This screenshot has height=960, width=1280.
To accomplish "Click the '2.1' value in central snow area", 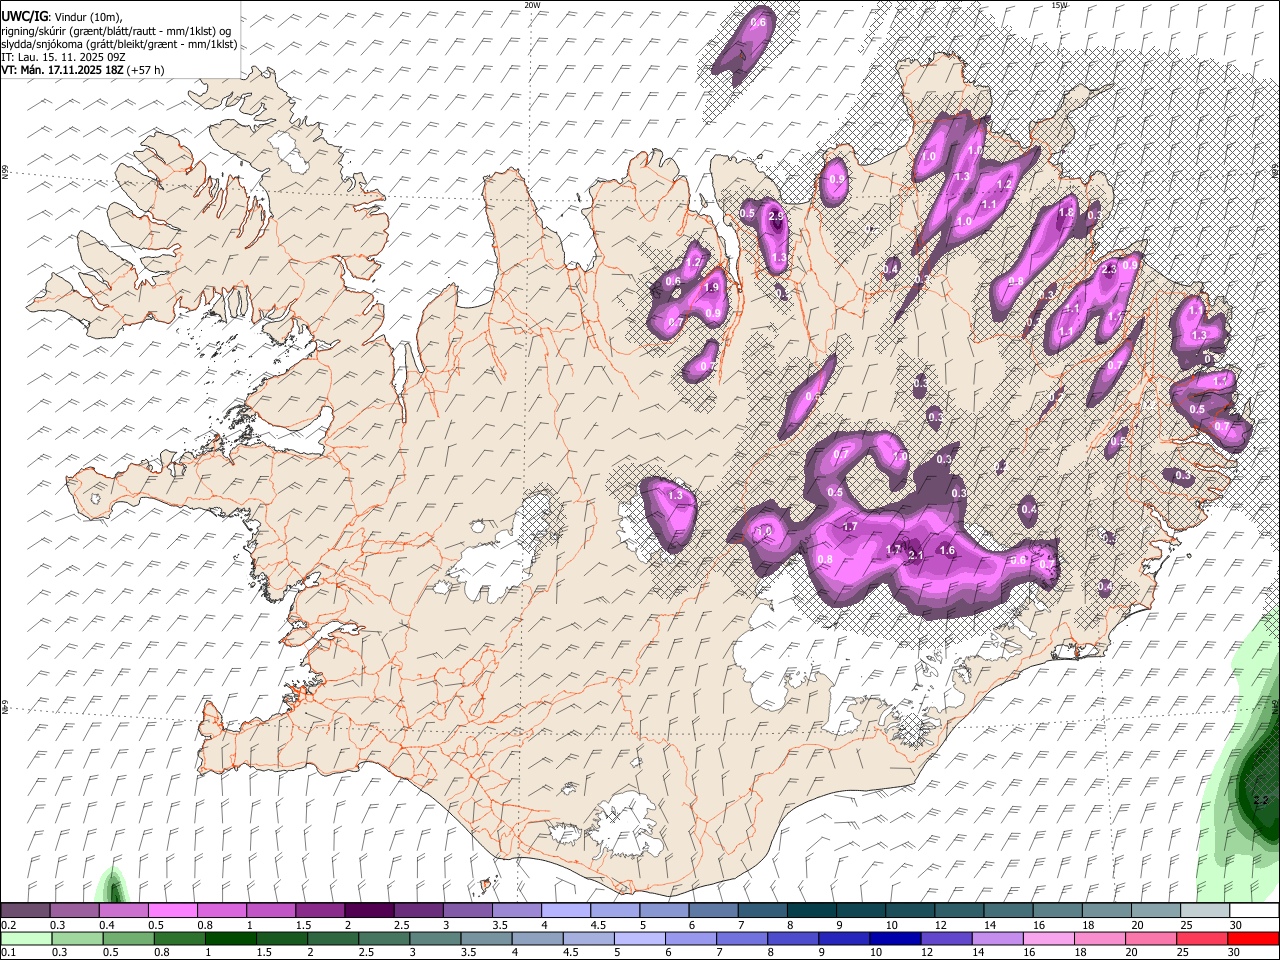I will click(x=914, y=555).
